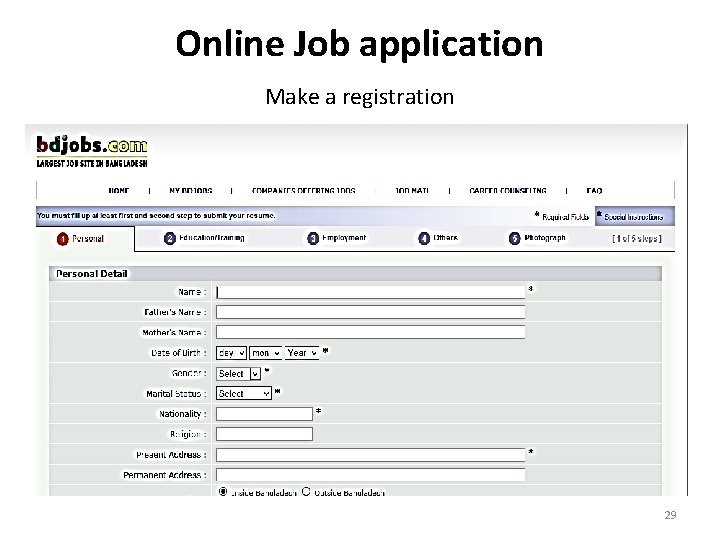Focus the Father's Name input field
This screenshot has width=720, height=540.
pos(371,312)
